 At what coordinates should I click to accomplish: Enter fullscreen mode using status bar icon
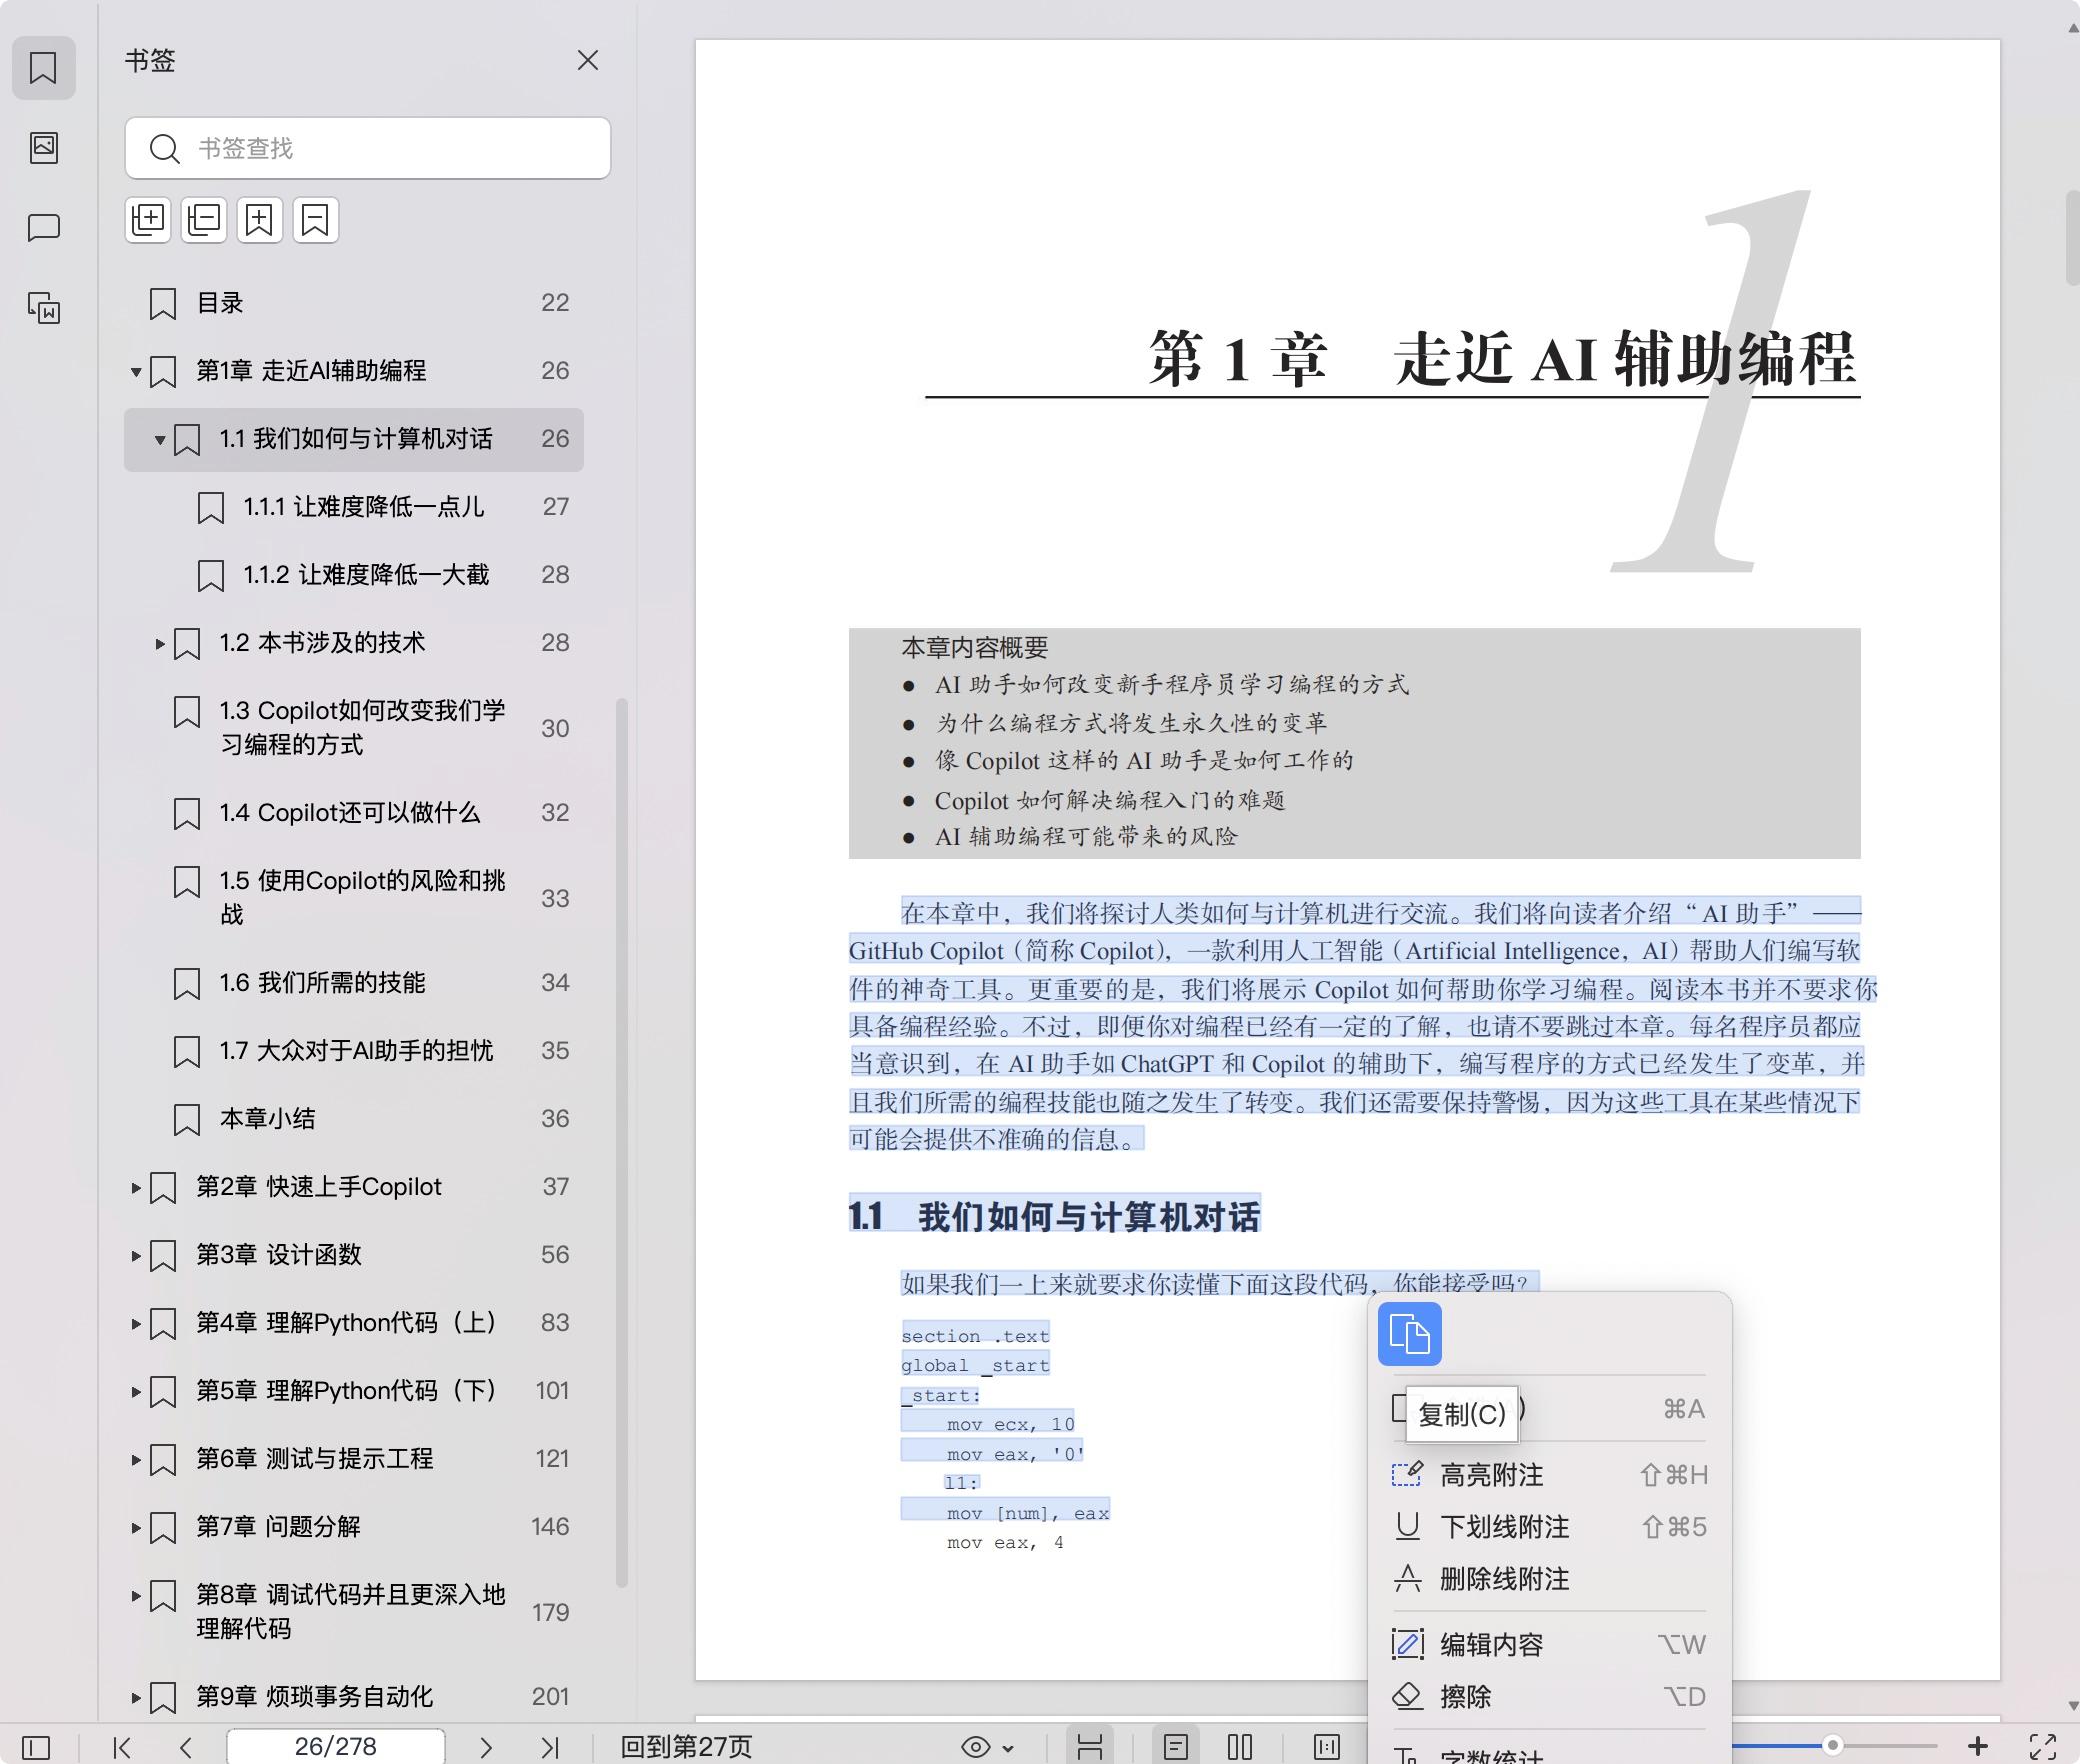coord(2042,1747)
